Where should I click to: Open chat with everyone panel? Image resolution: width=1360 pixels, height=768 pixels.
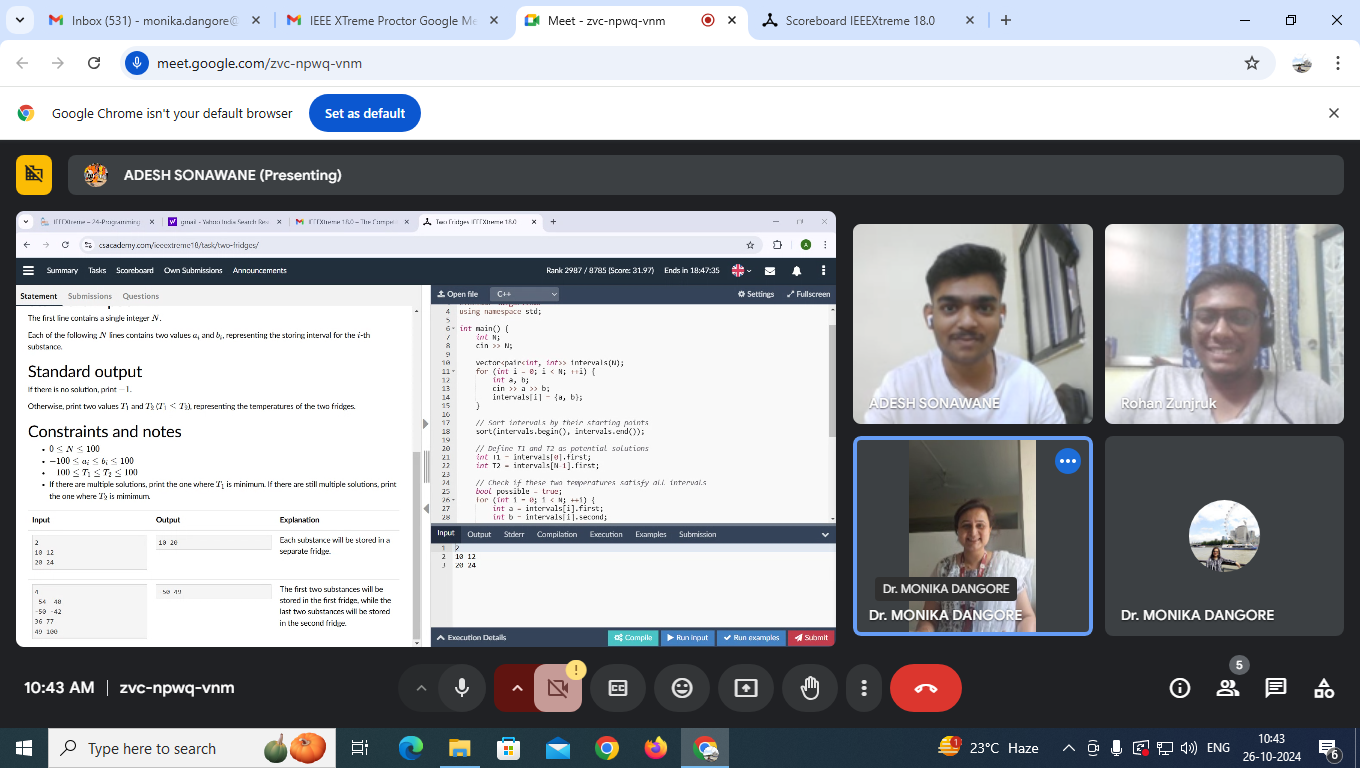[x=1276, y=688]
